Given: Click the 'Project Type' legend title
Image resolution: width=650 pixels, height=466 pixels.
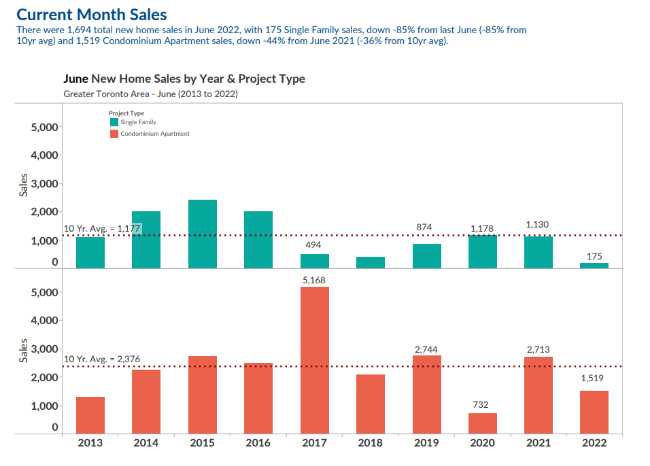Looking at the screenshot, I should click(126, 113).
